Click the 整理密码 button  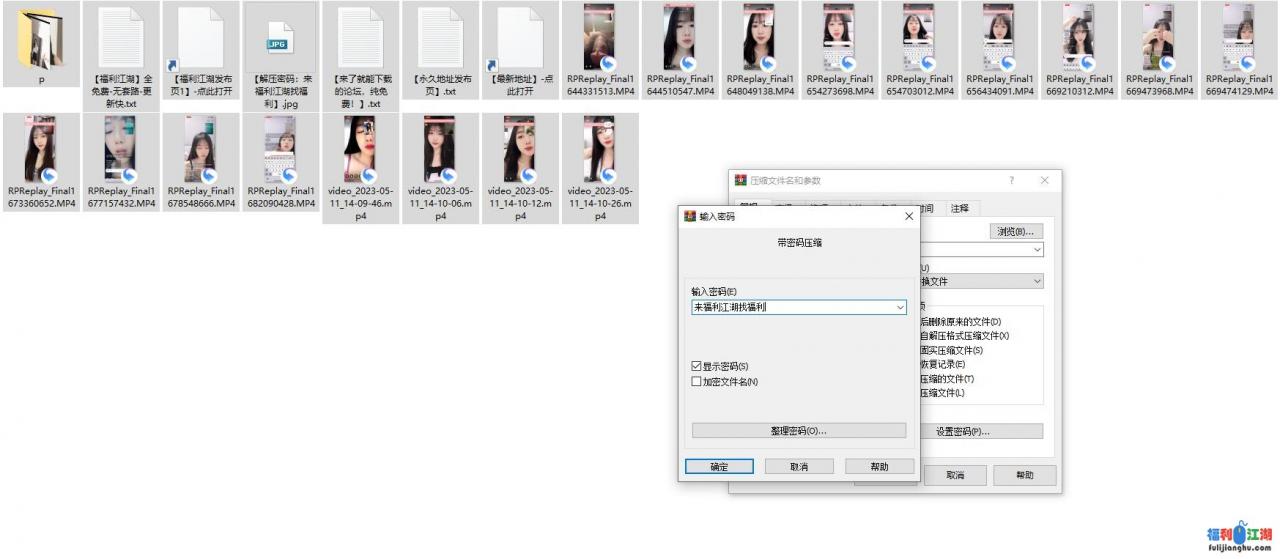tap(798, 431)
